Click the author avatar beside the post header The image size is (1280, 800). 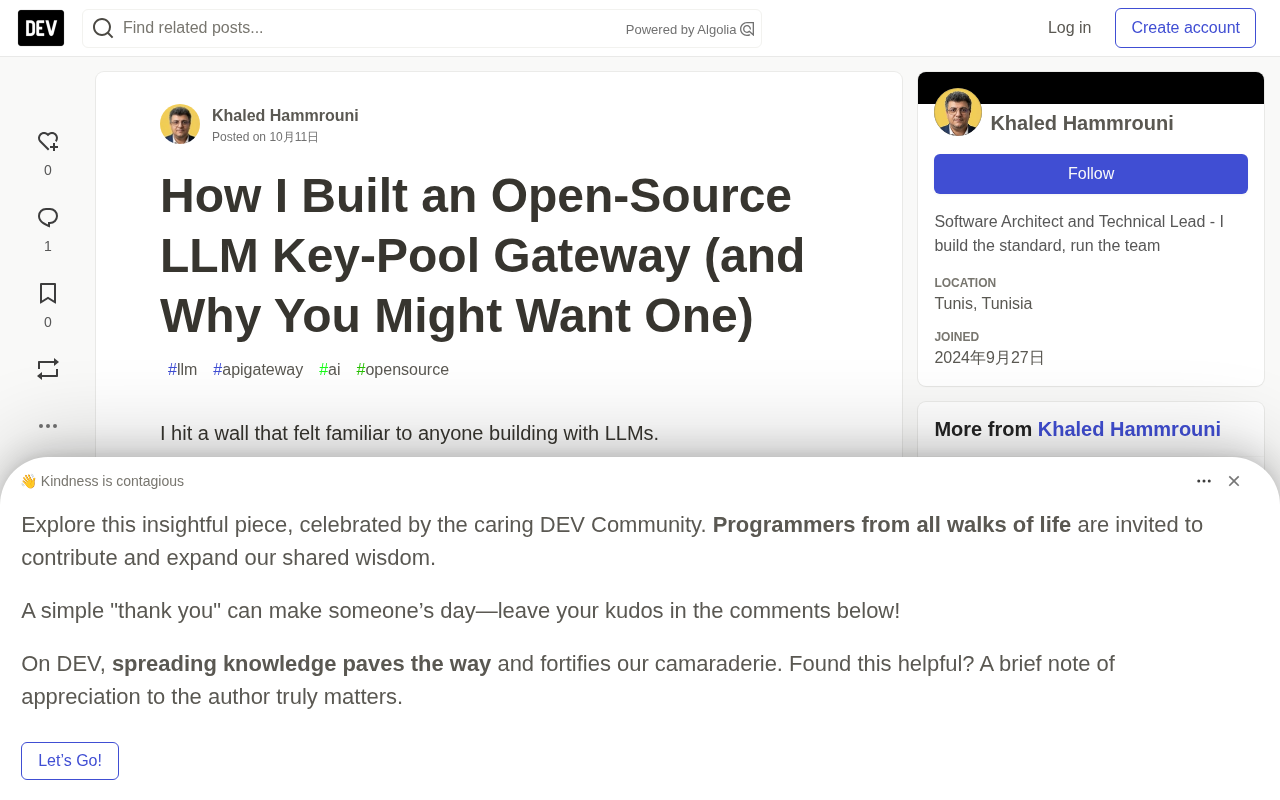tap(180, 124)
